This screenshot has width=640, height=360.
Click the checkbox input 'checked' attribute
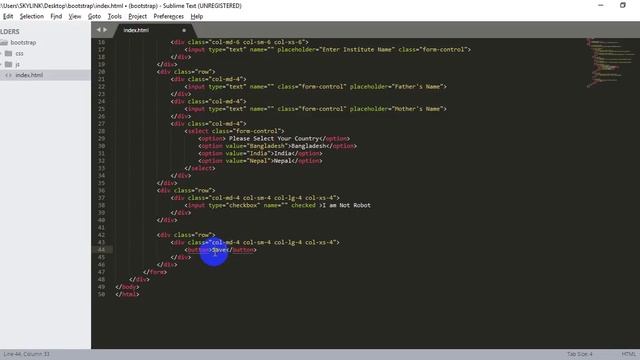click(x=303, y=205)
